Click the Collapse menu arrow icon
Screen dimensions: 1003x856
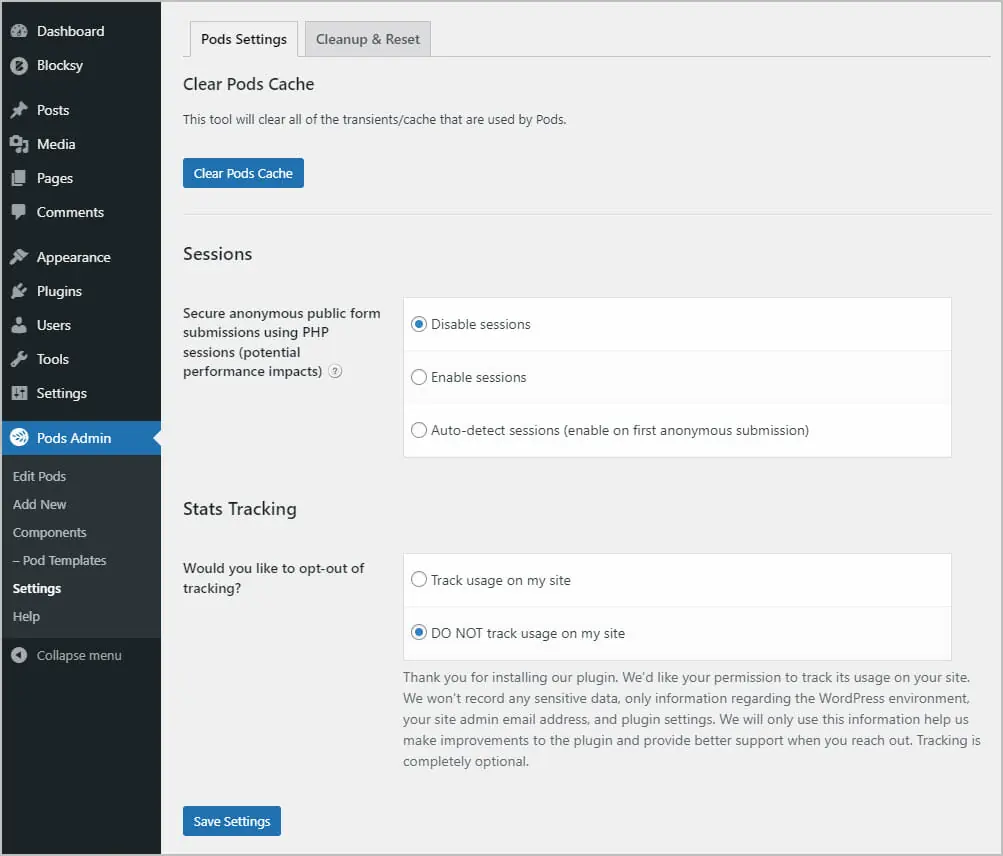coord(19,655)
